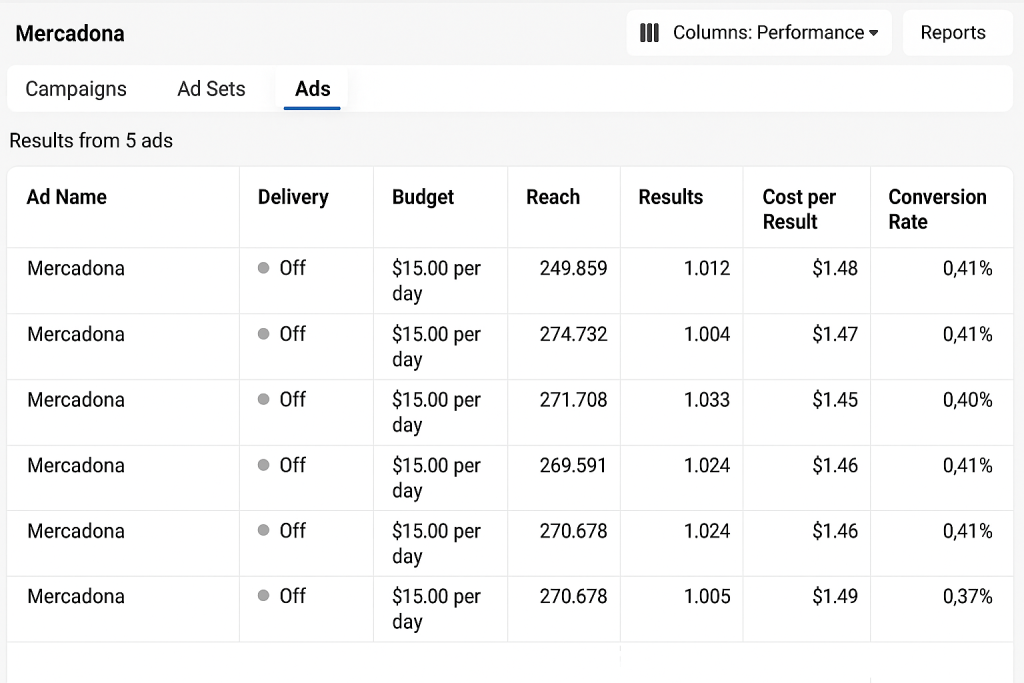Click the grey status dot in the $1.49 cost row
The width and height of the screenshot is (1024, 683).
point(264,596)
